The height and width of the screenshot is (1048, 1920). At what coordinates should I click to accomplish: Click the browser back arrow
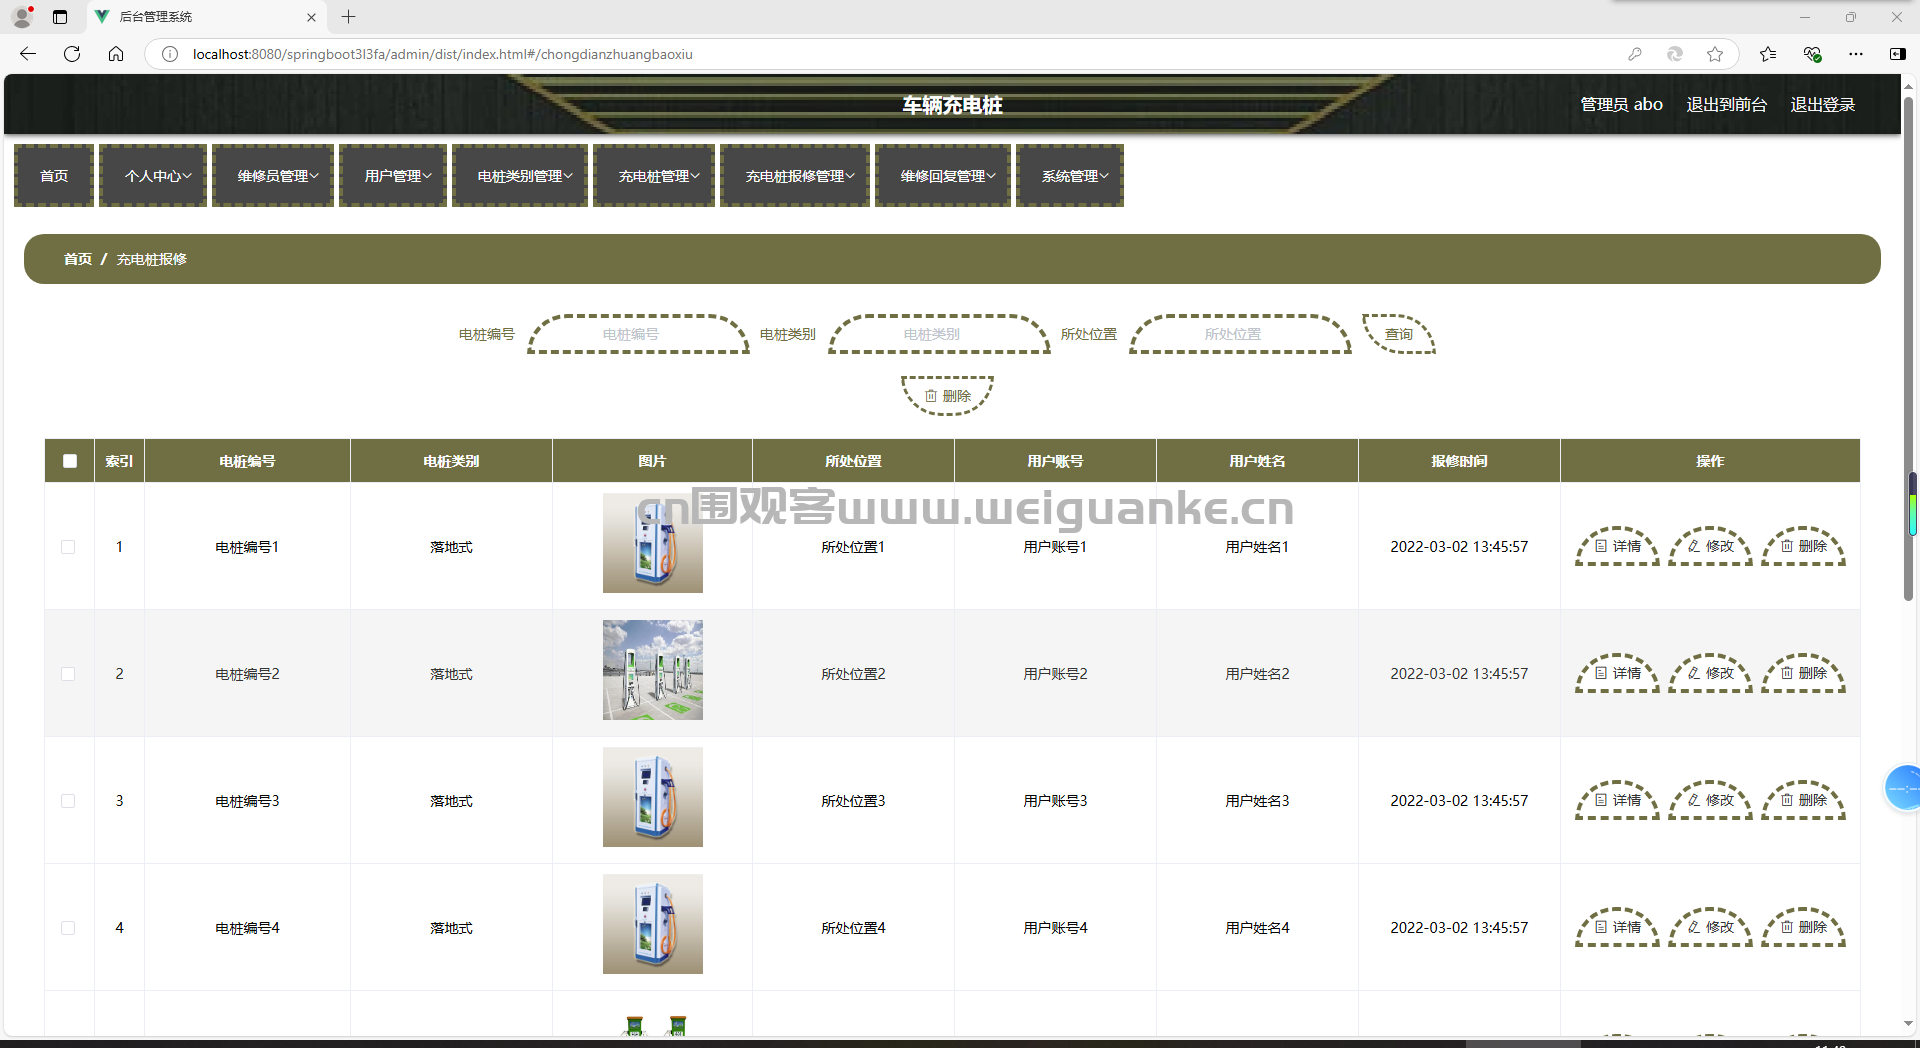coord(28,54)
